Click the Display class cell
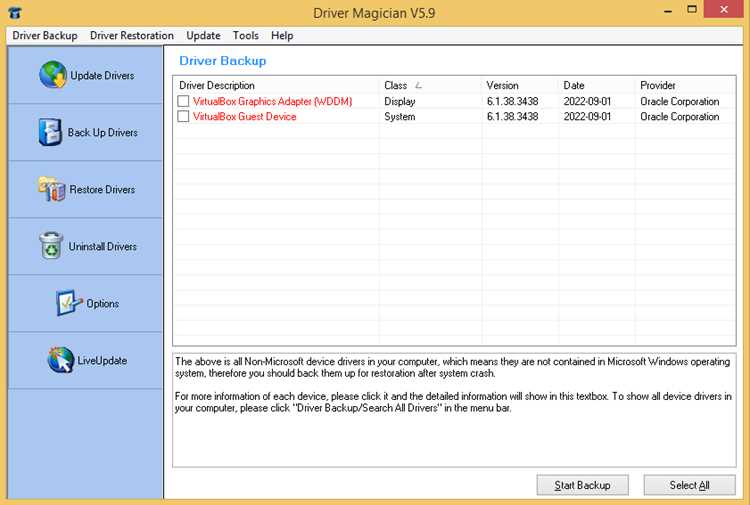The height and width of the screenshot is (505, 750). point(399,101)
